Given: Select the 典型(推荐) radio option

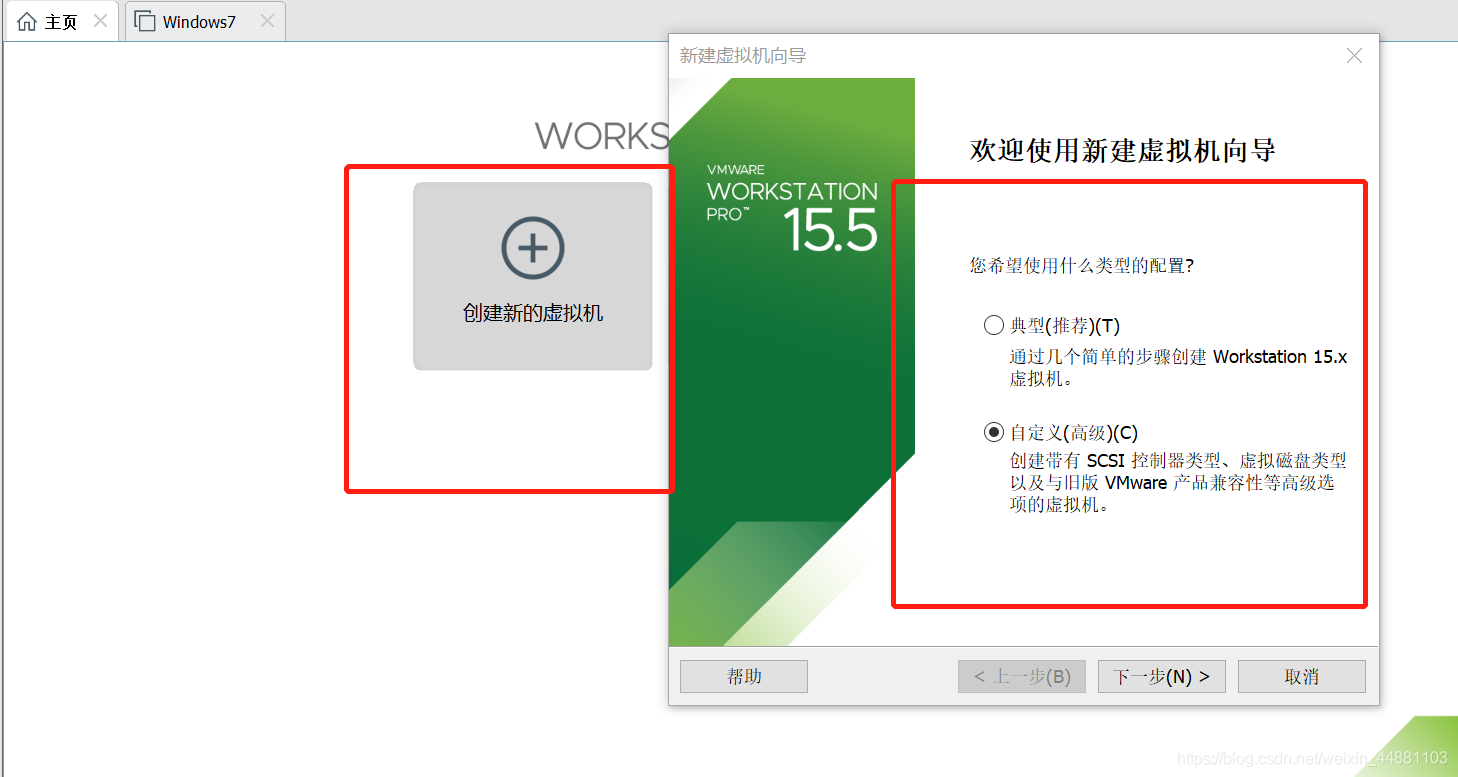Looking at the screenshot, I should point(993,325).
